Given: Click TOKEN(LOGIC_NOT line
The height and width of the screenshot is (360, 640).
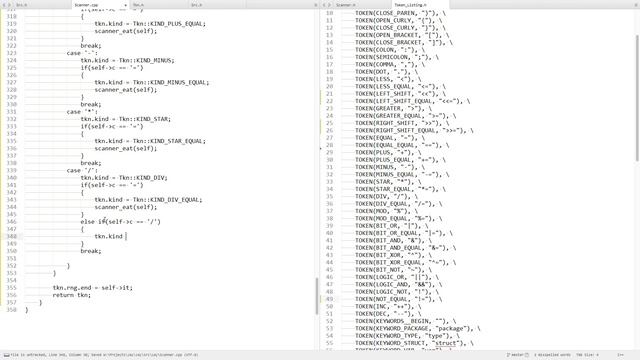Looking at the screenshot, I should (x=397, y=292).
